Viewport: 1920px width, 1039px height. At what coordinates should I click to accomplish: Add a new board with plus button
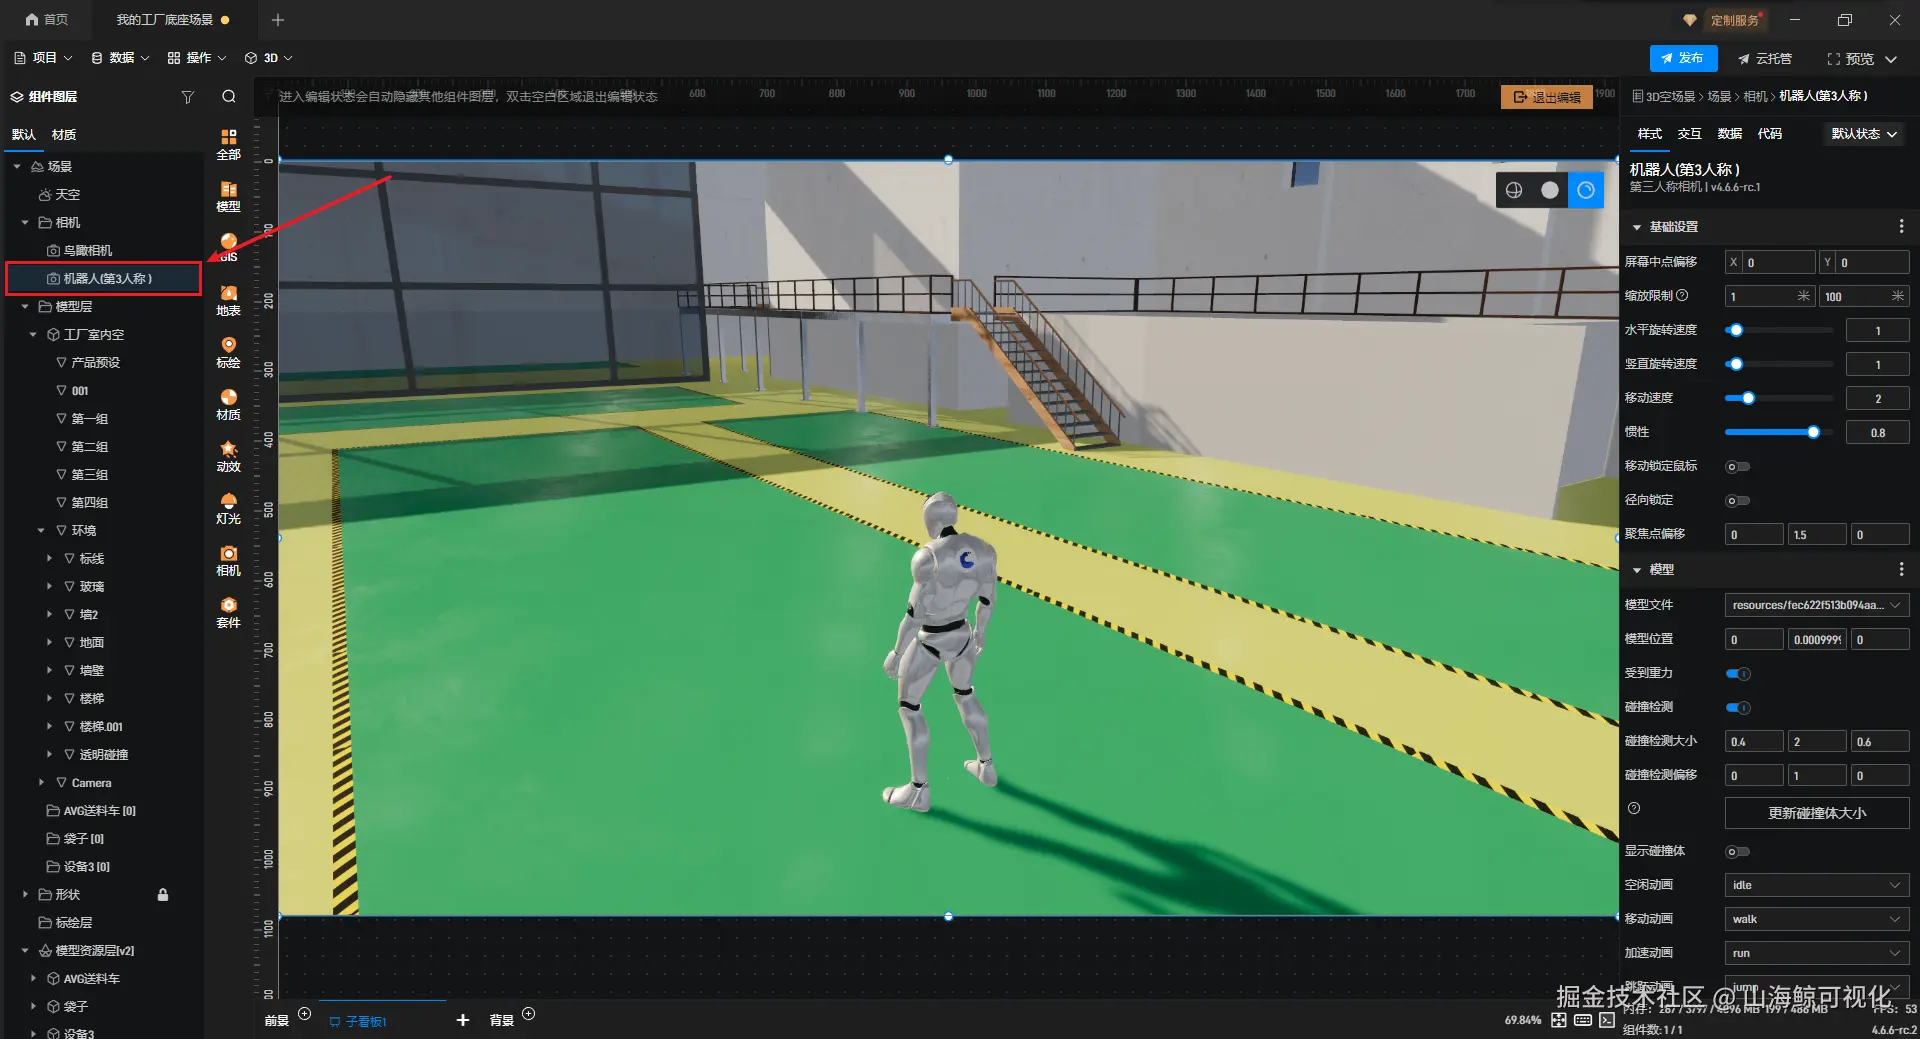tap(463, 1020)
